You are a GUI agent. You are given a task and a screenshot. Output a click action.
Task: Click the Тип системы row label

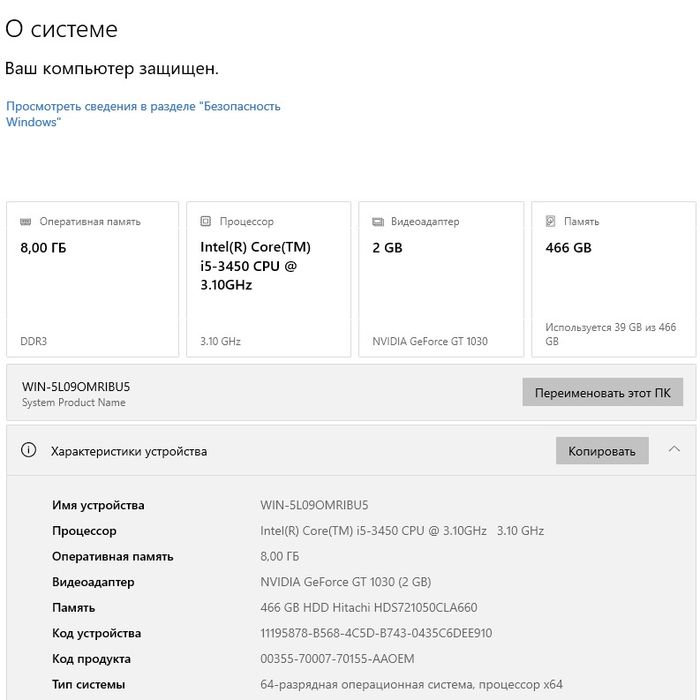pos(88,684)
